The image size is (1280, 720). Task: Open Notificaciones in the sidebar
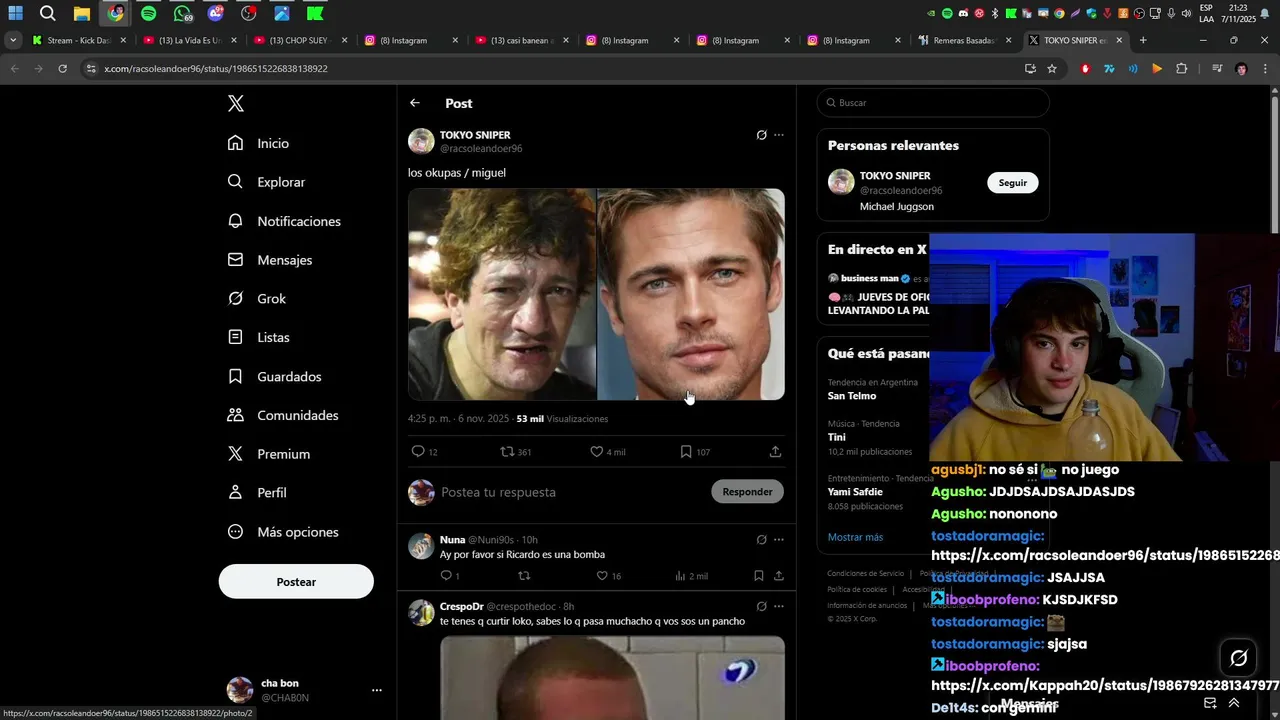coord(284,221)
